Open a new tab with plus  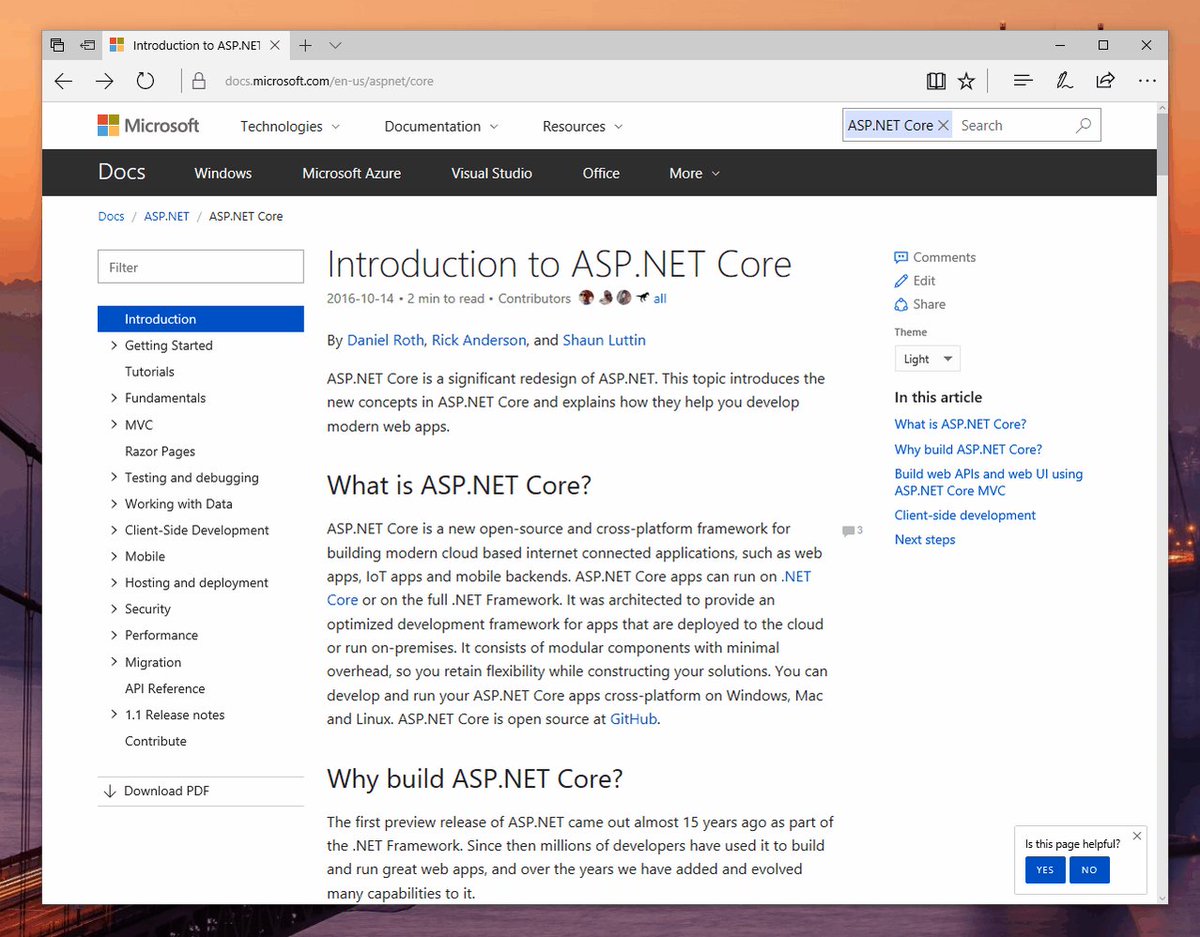[x=305, y=45]
